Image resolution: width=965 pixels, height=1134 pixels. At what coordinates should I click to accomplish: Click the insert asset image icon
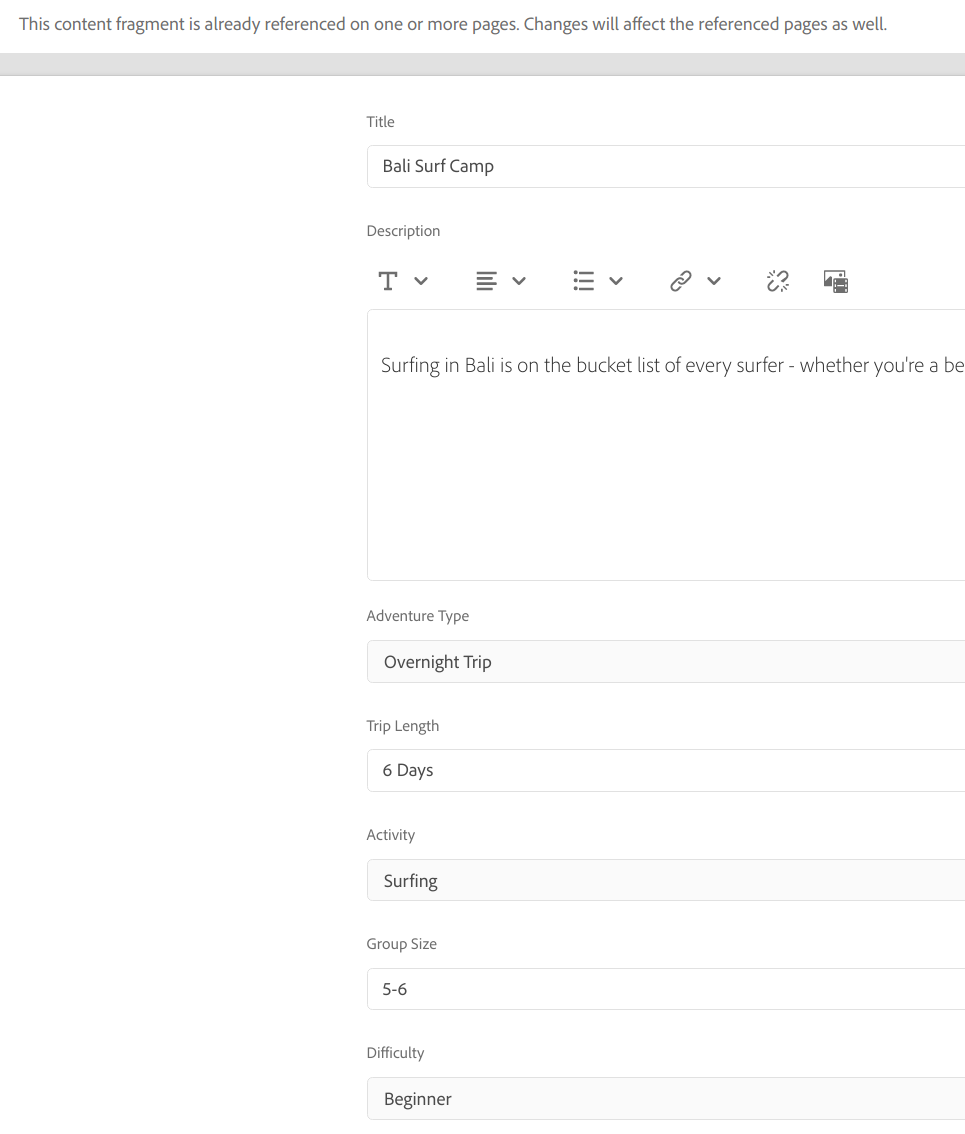pyautogui.click(x=836, y=281)
